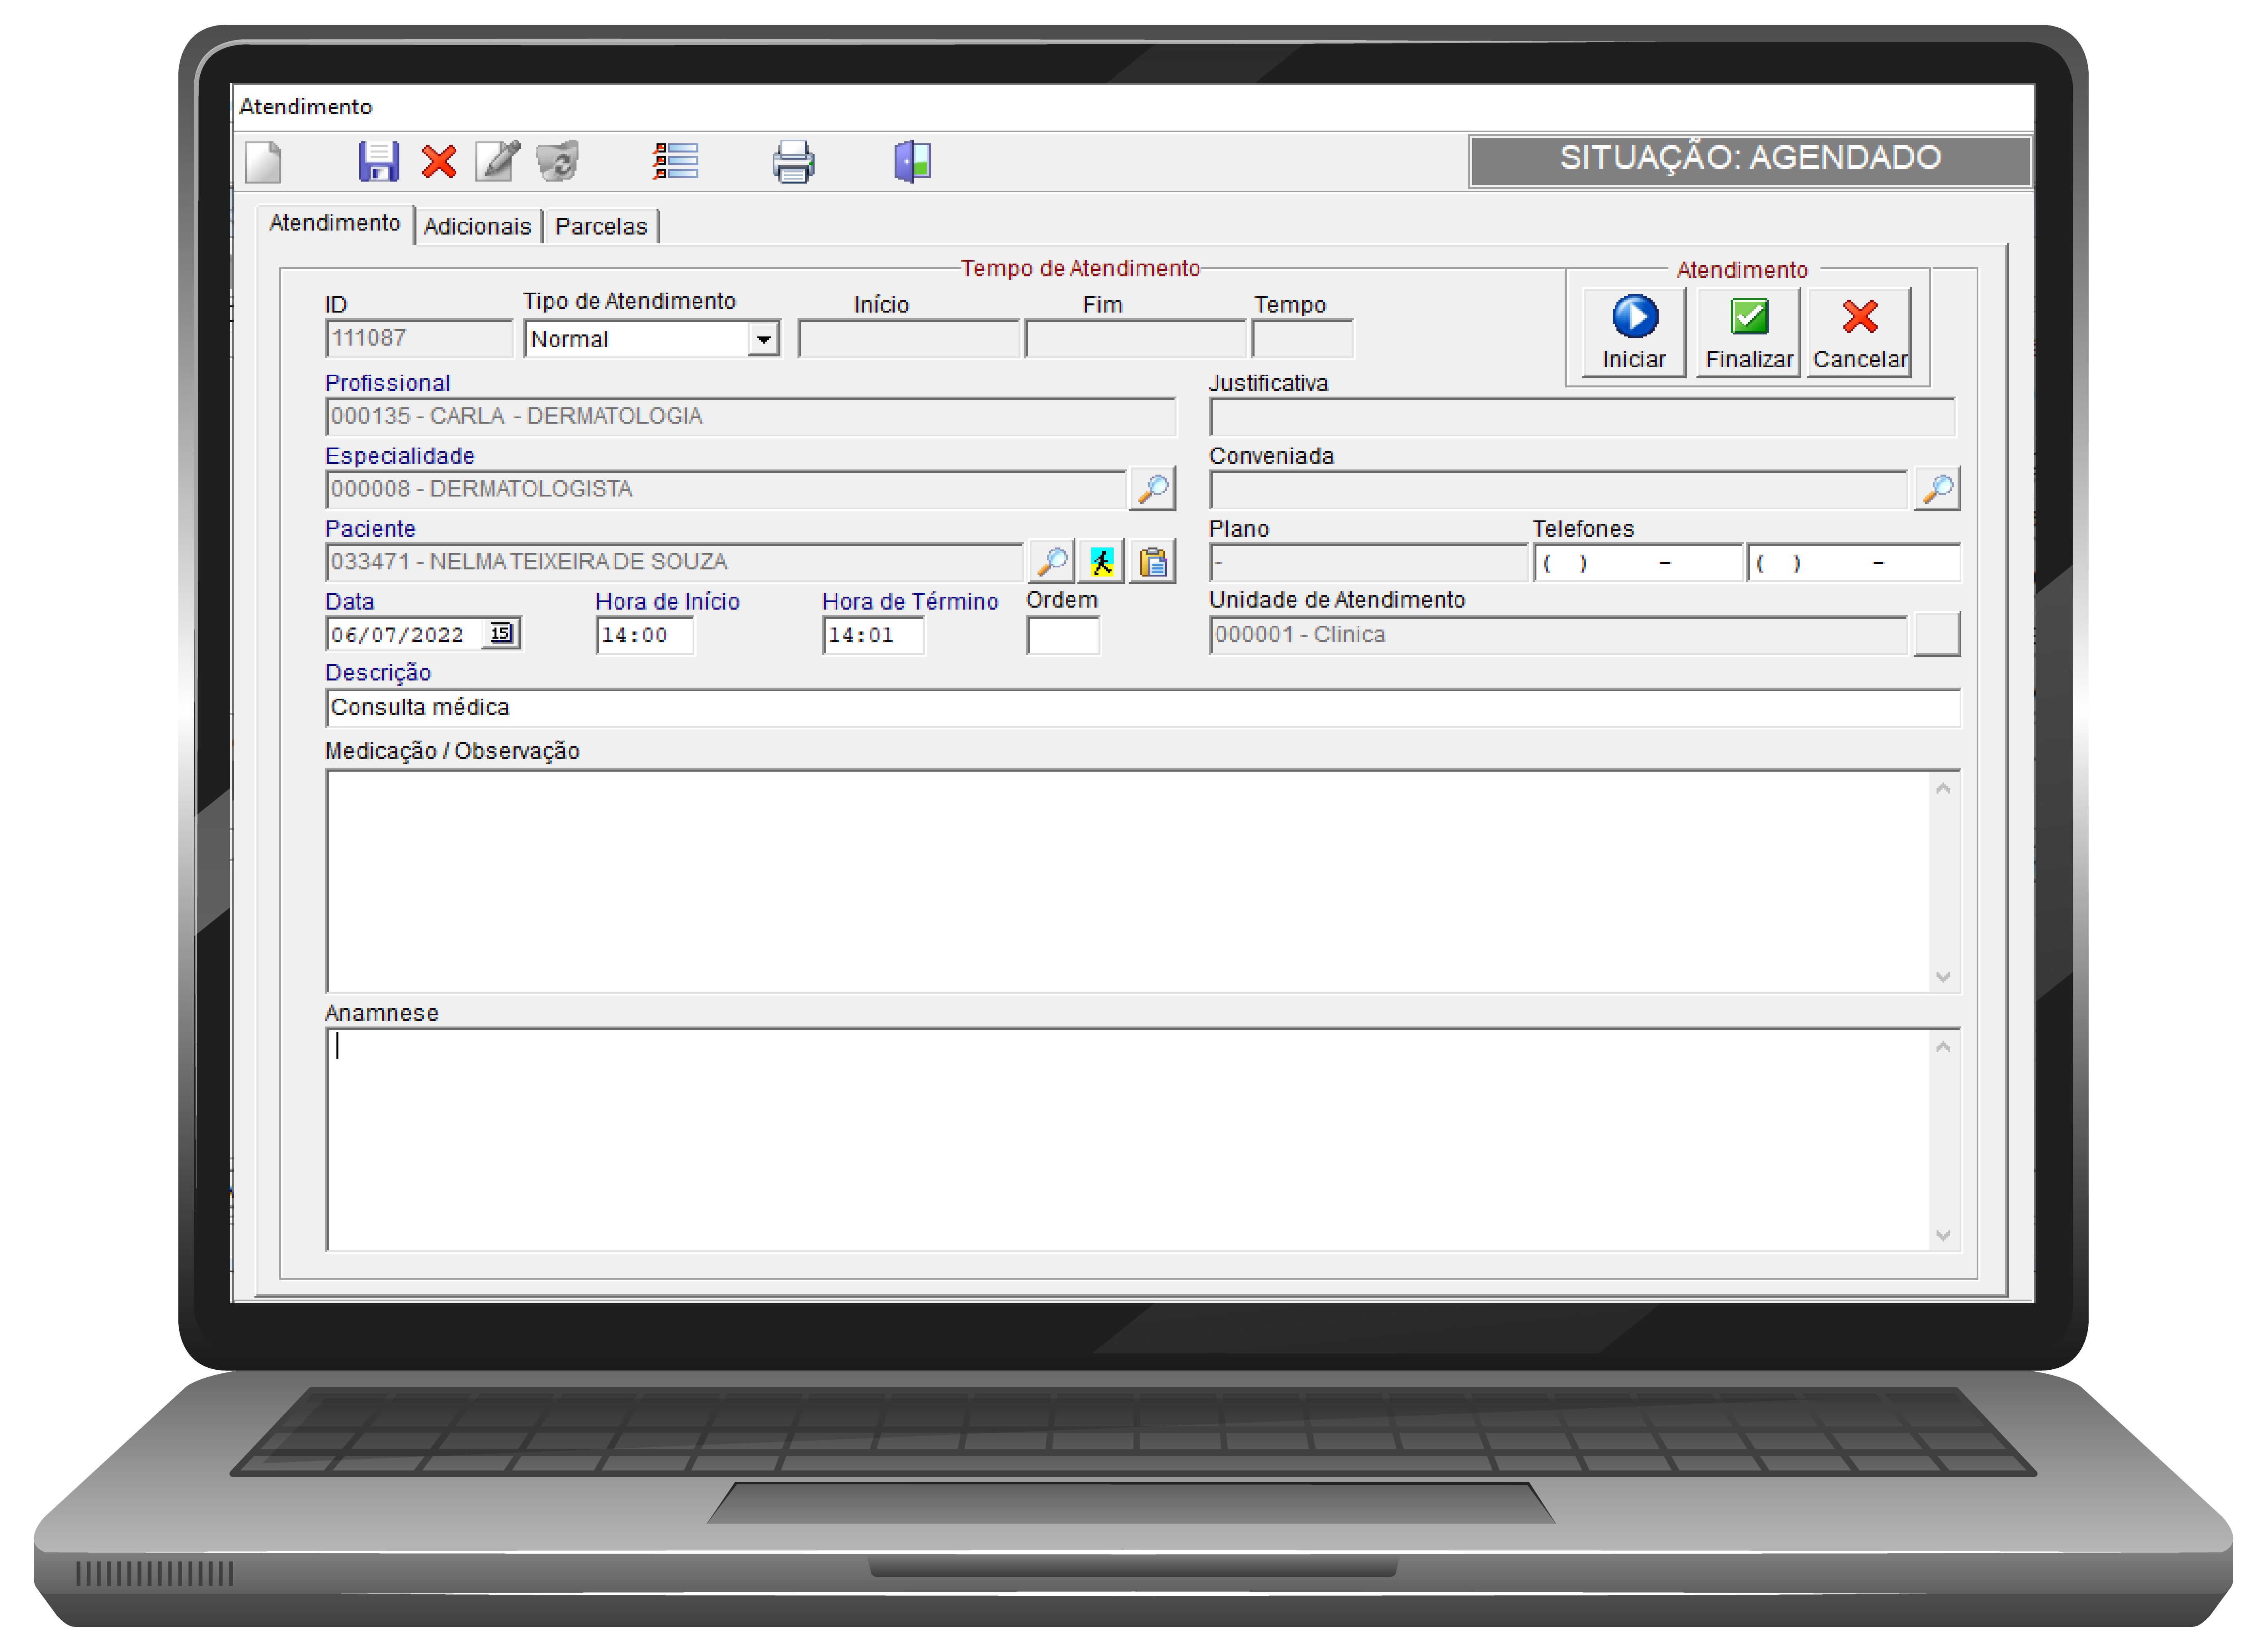
Task: Click the clipboard icon beside Paciente
Action: pyautogui.click(x=1153, y=562)
